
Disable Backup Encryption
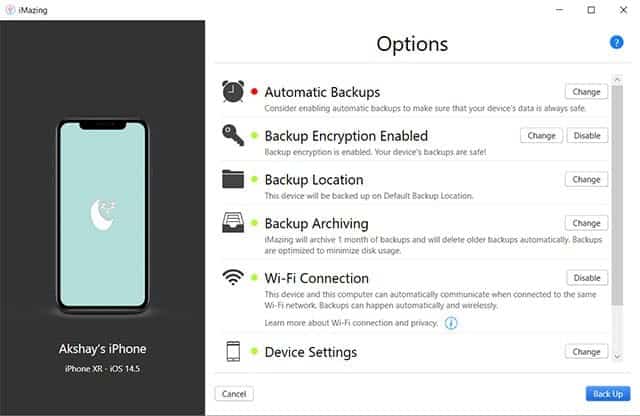[587, 136]
